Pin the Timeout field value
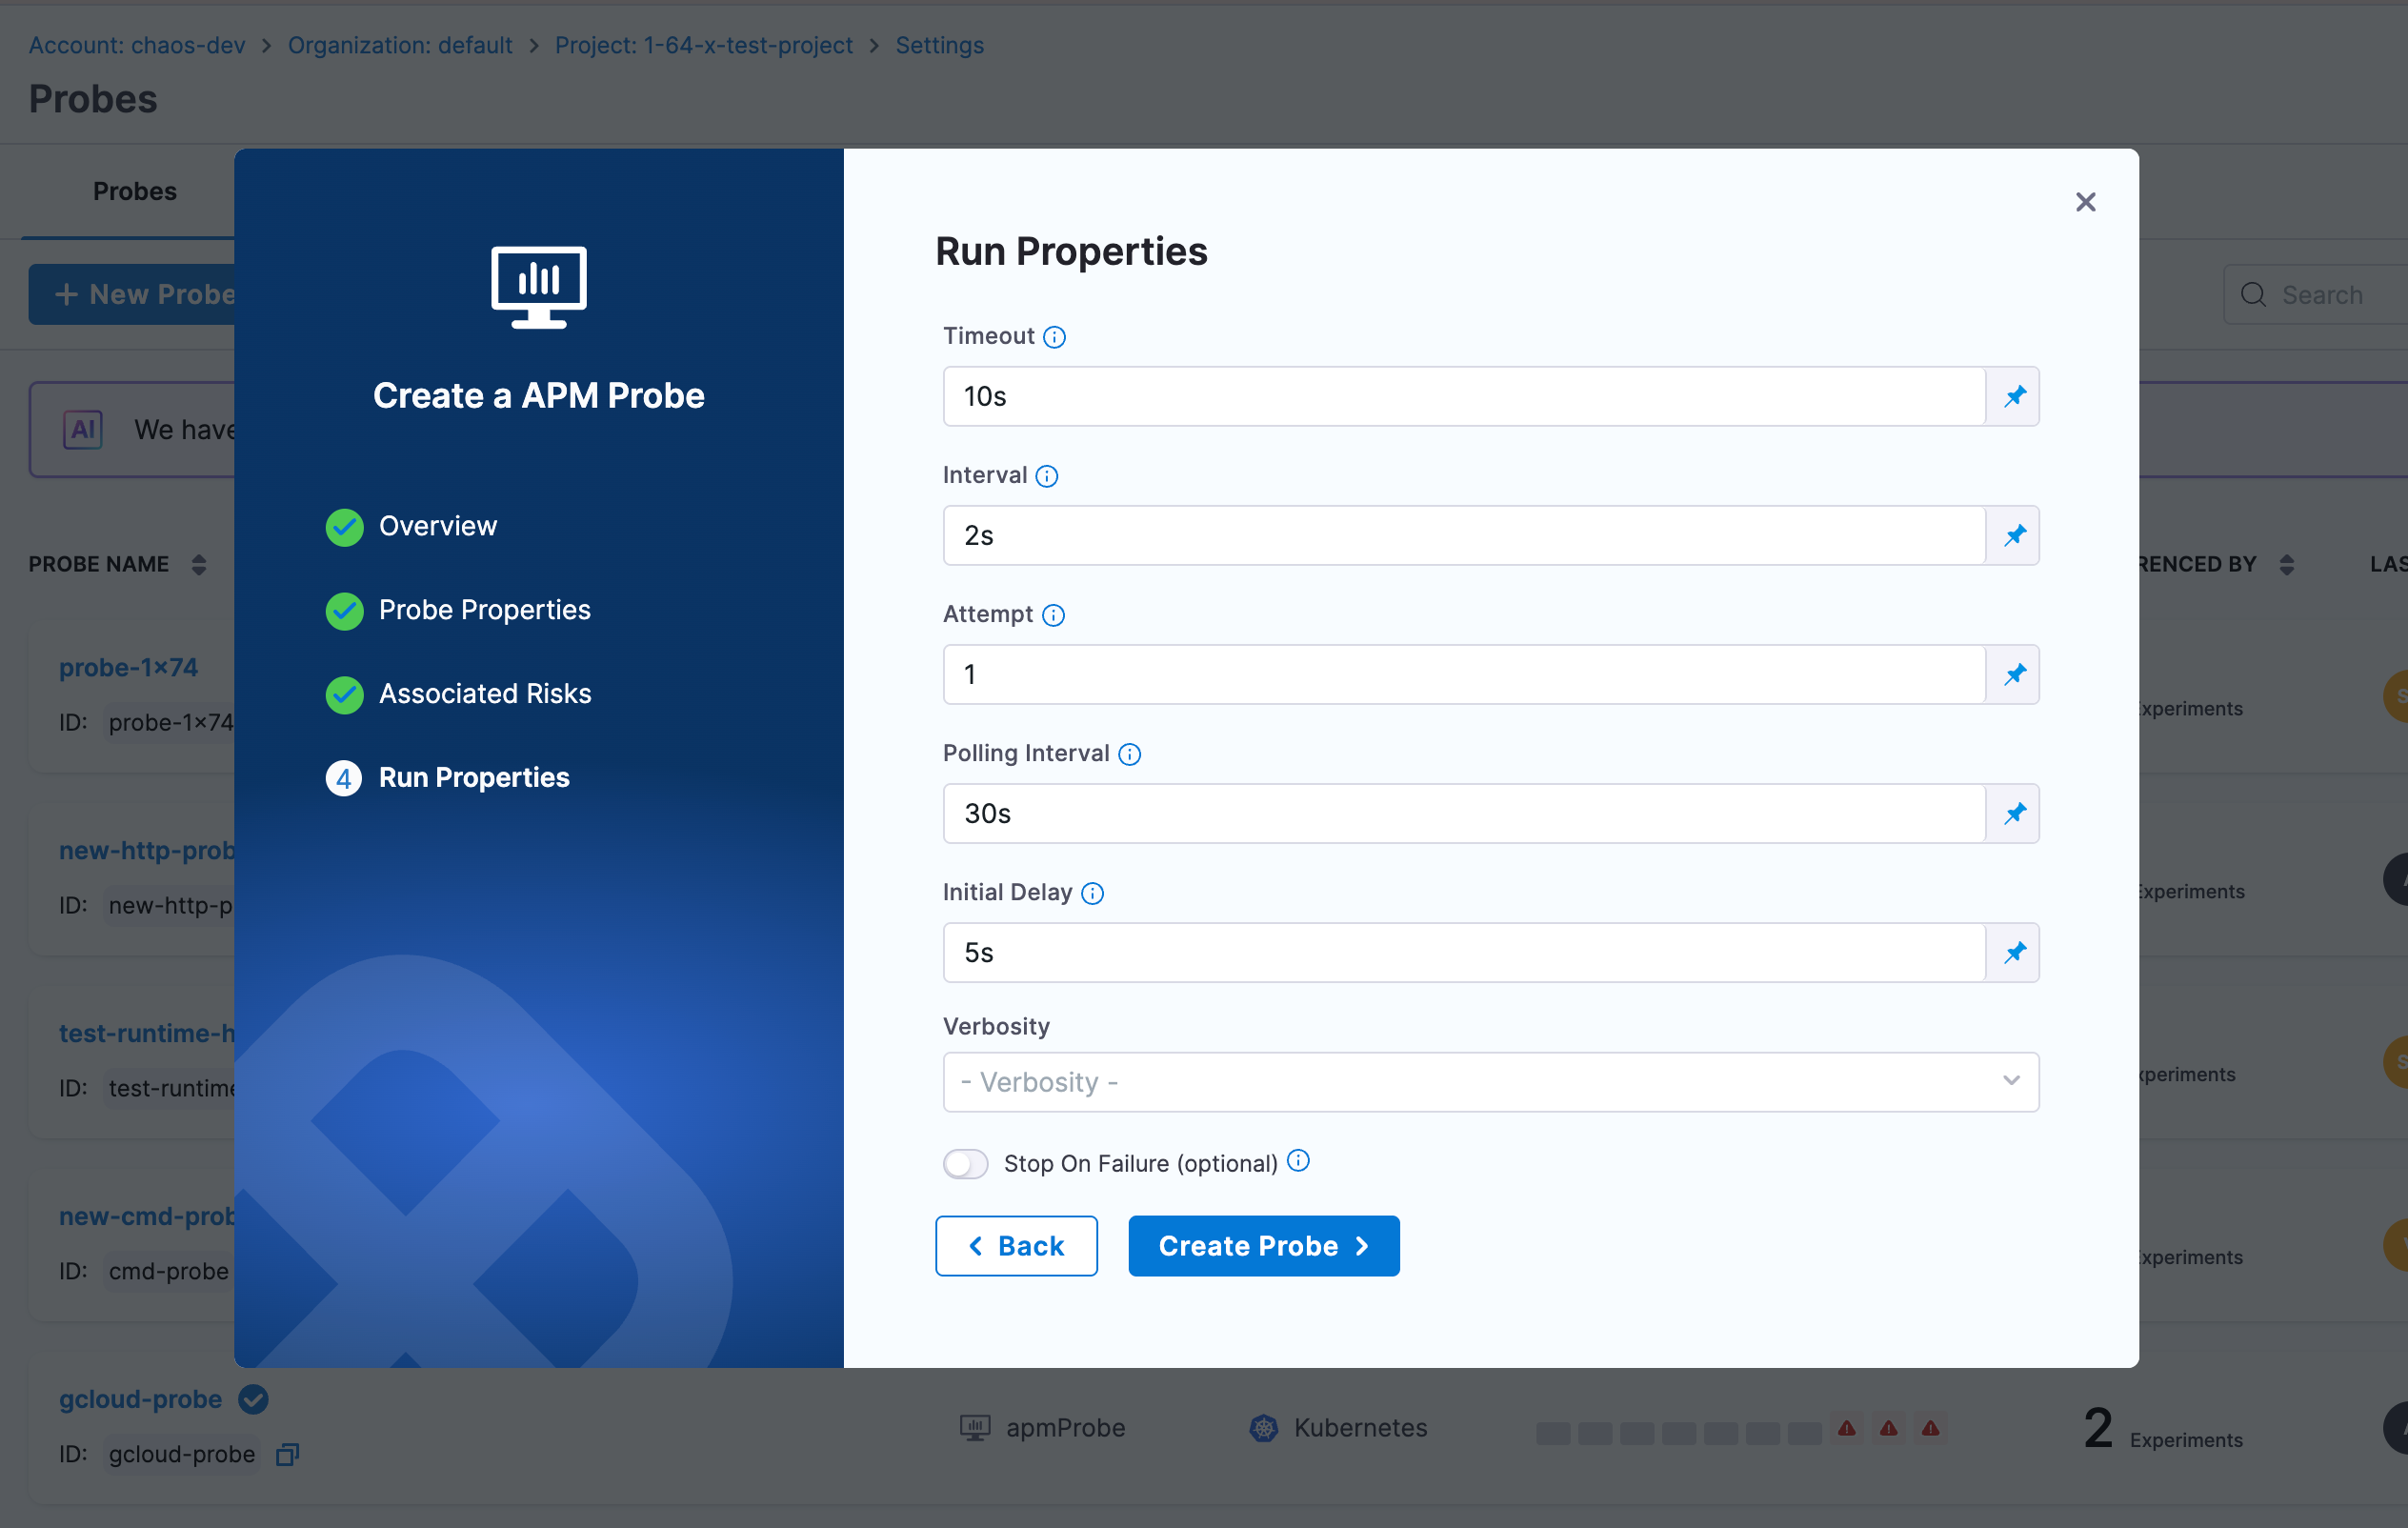The height and width of the screenshot is (1528, 2408). coord(2014,396)
